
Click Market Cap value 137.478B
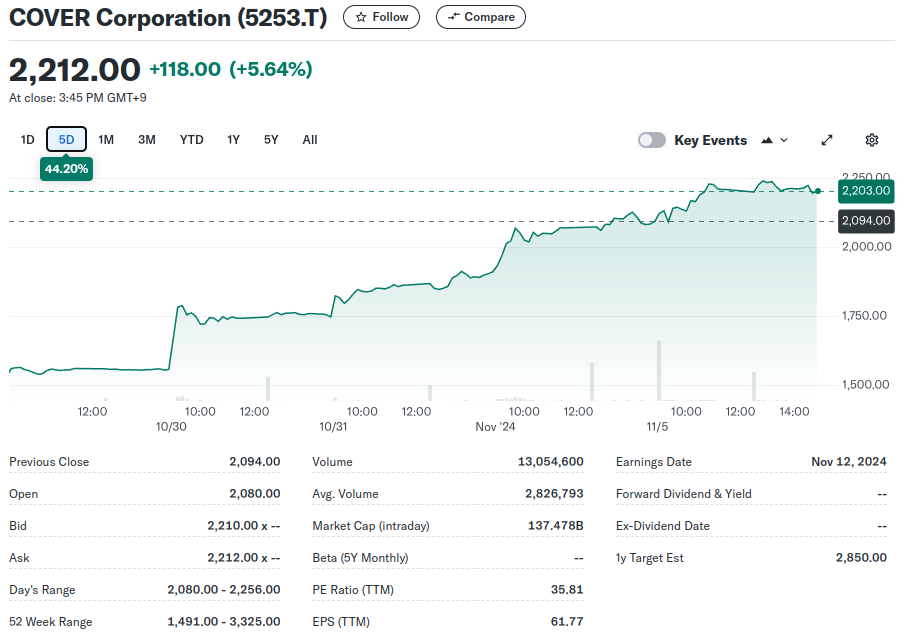[x=556, y=526]
